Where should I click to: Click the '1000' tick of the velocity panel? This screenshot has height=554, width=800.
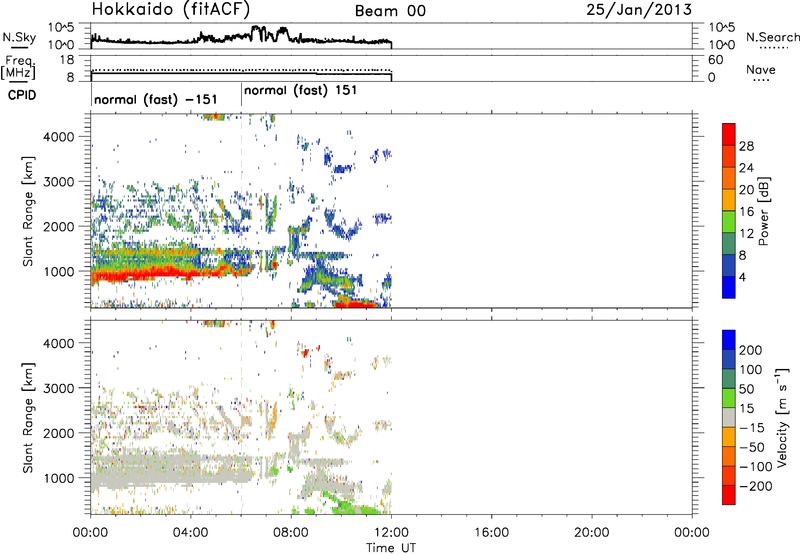(59, 478)
